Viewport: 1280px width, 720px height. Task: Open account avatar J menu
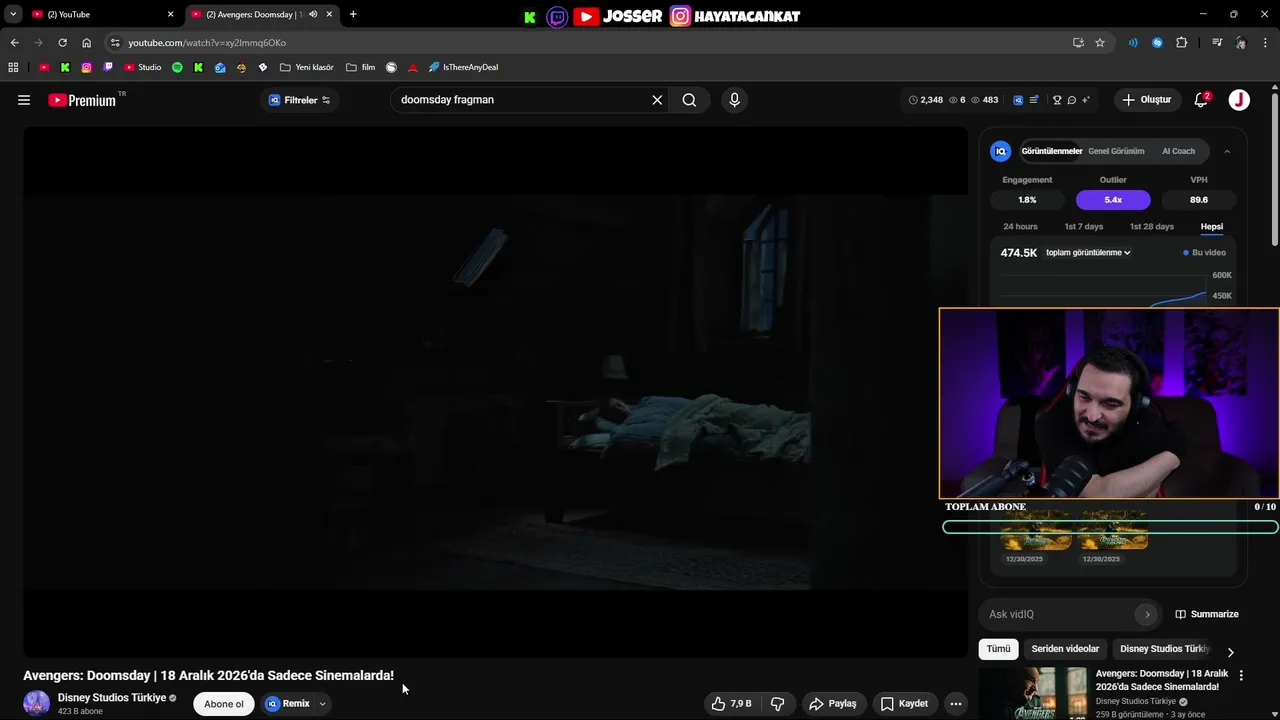tap(1239, 100)
